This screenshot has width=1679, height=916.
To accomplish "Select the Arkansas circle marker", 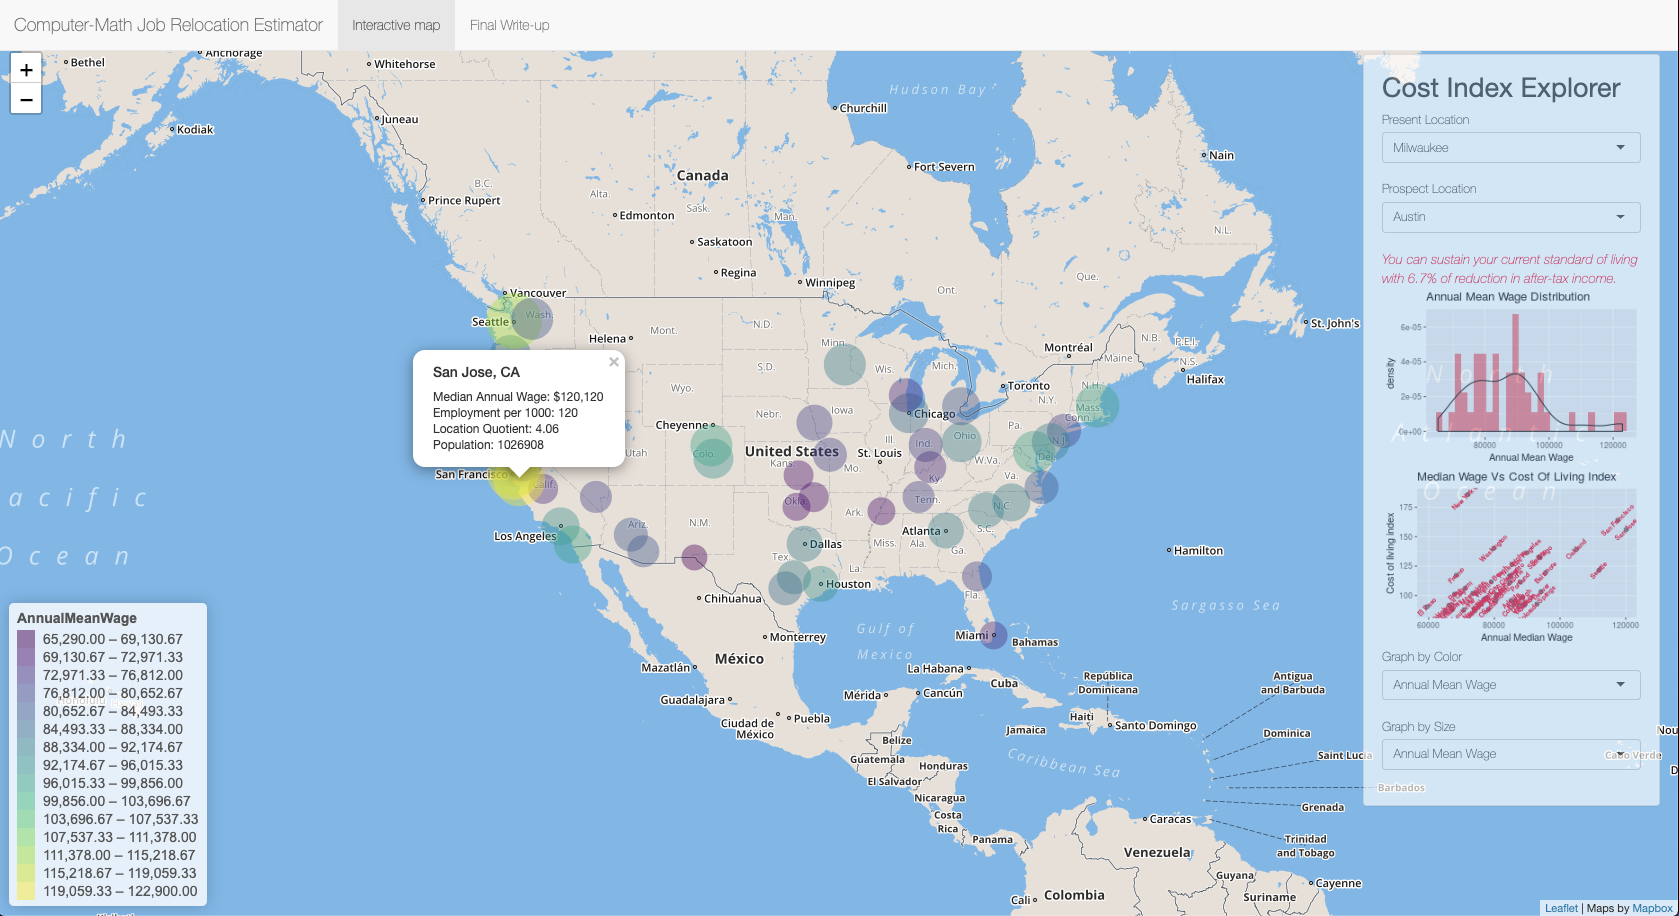I will tap(881, 511).
